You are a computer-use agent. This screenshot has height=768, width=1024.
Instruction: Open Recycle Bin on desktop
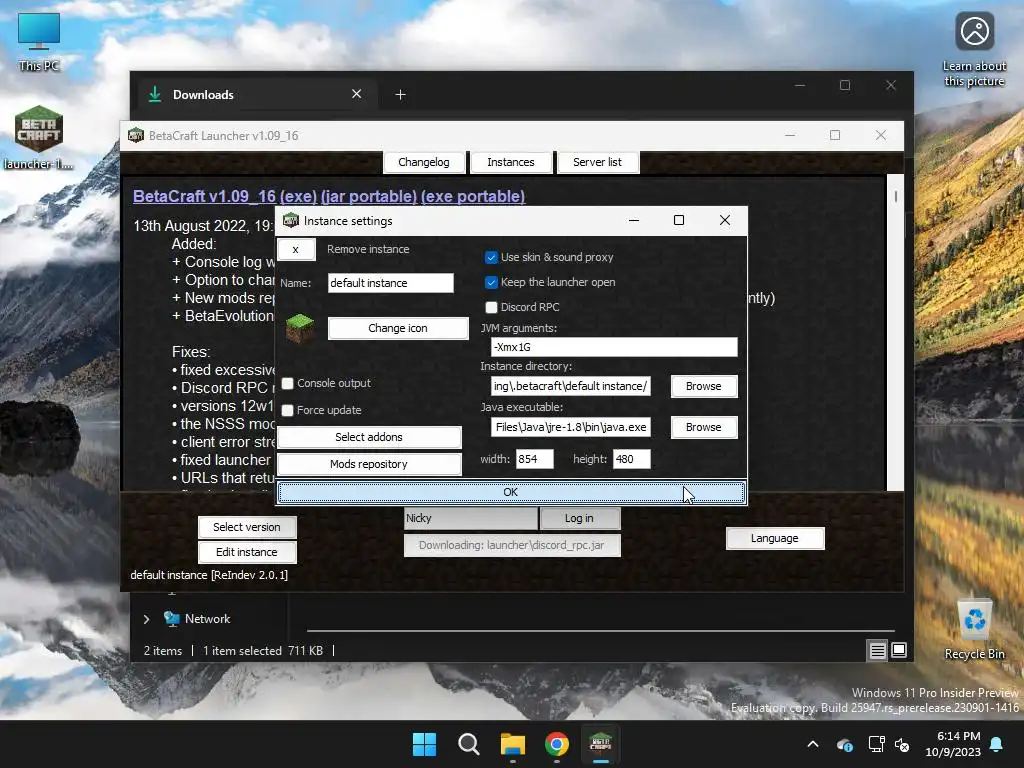tap(974, 628)
